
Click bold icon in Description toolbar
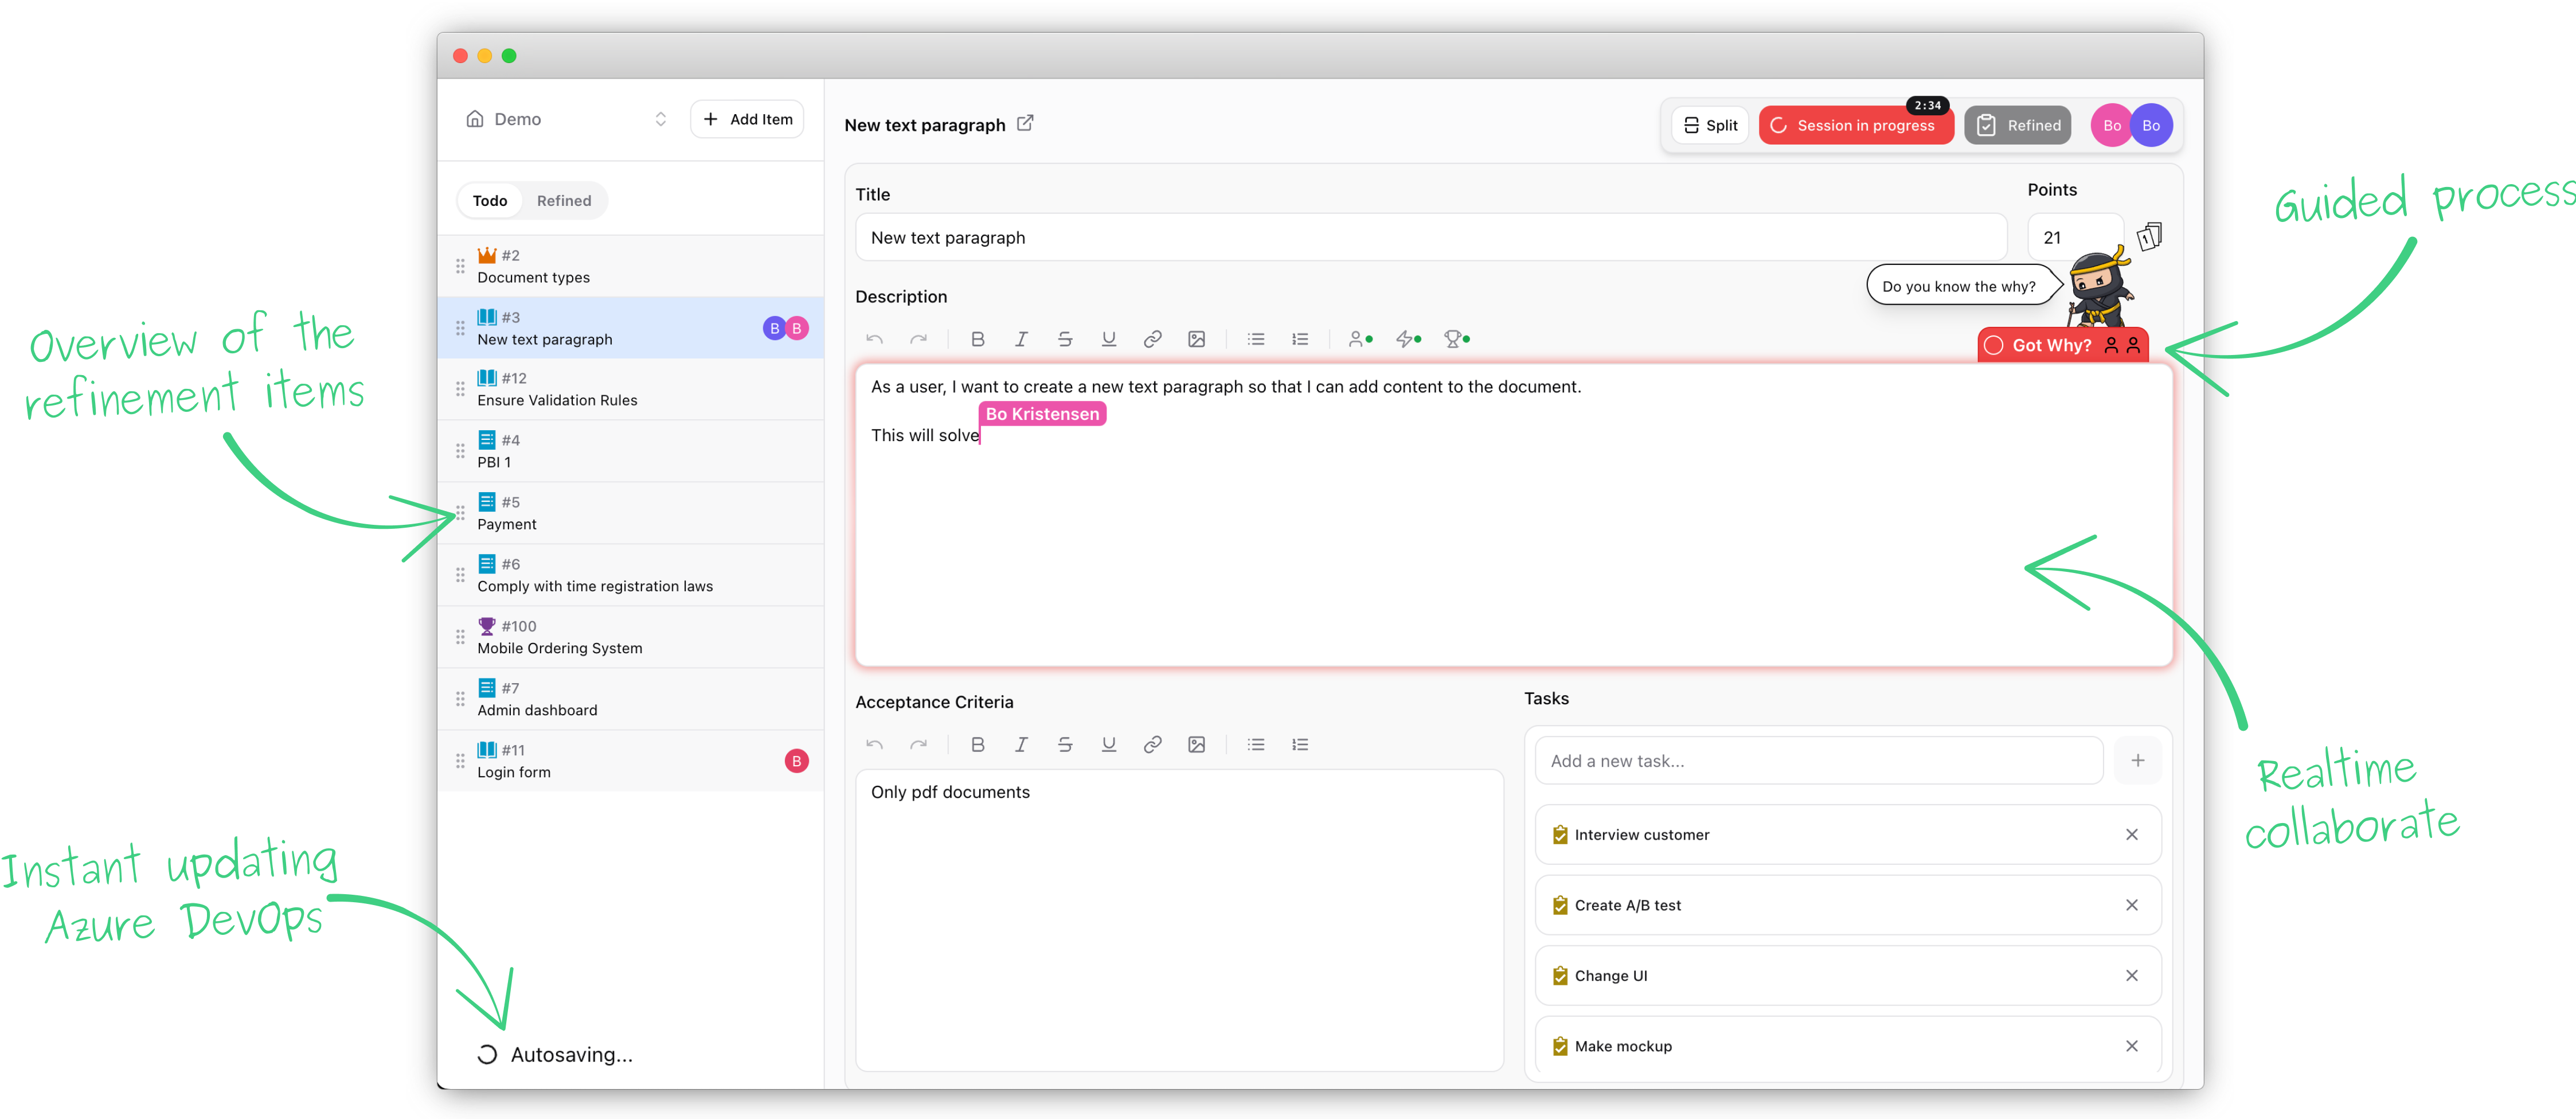(977, 339)
